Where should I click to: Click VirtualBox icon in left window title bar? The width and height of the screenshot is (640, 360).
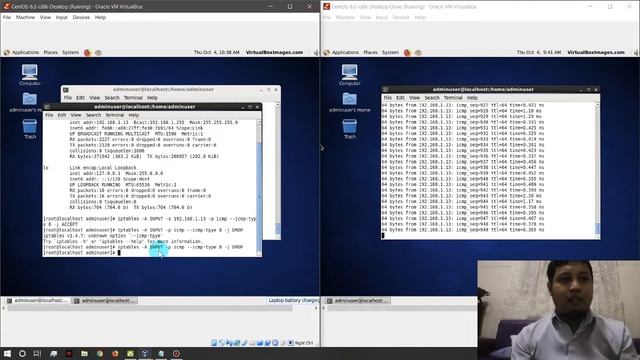pyautogui.click(x=6, y=6)
